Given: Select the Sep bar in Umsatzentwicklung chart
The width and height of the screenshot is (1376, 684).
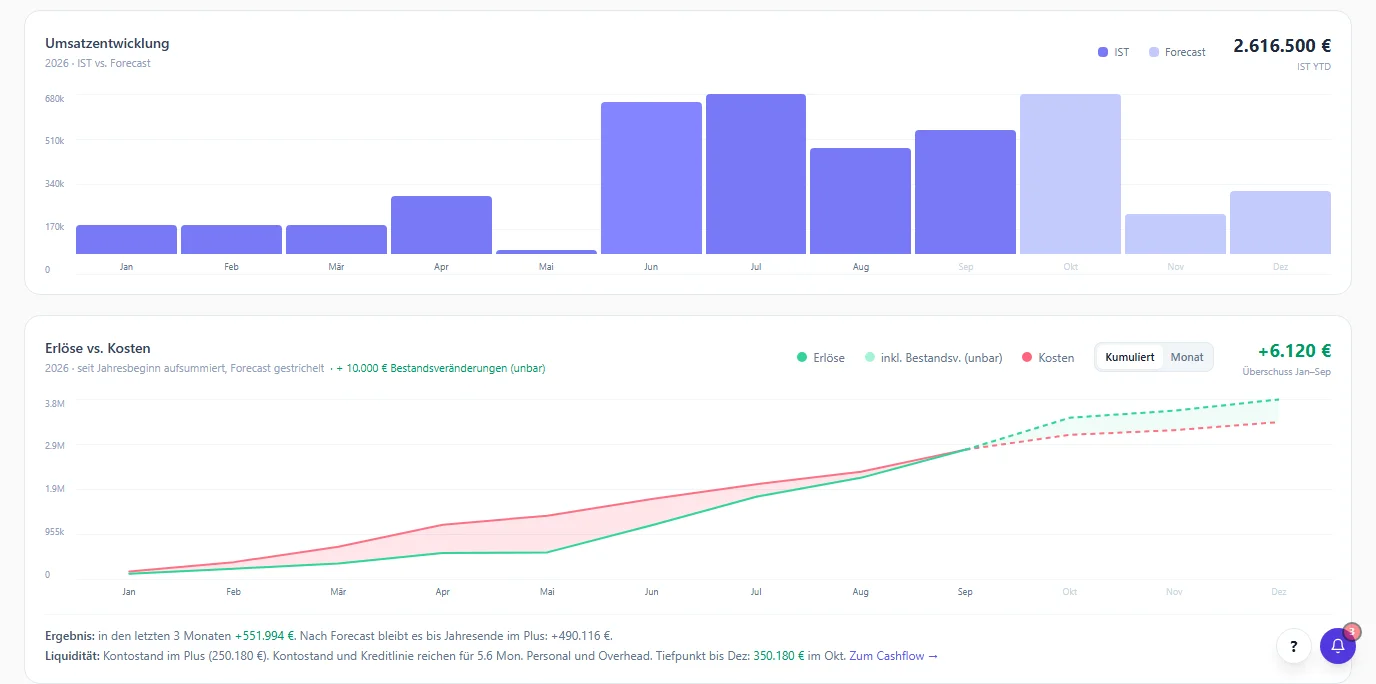Looking at the screenshot, I should (x=965, y=192).
